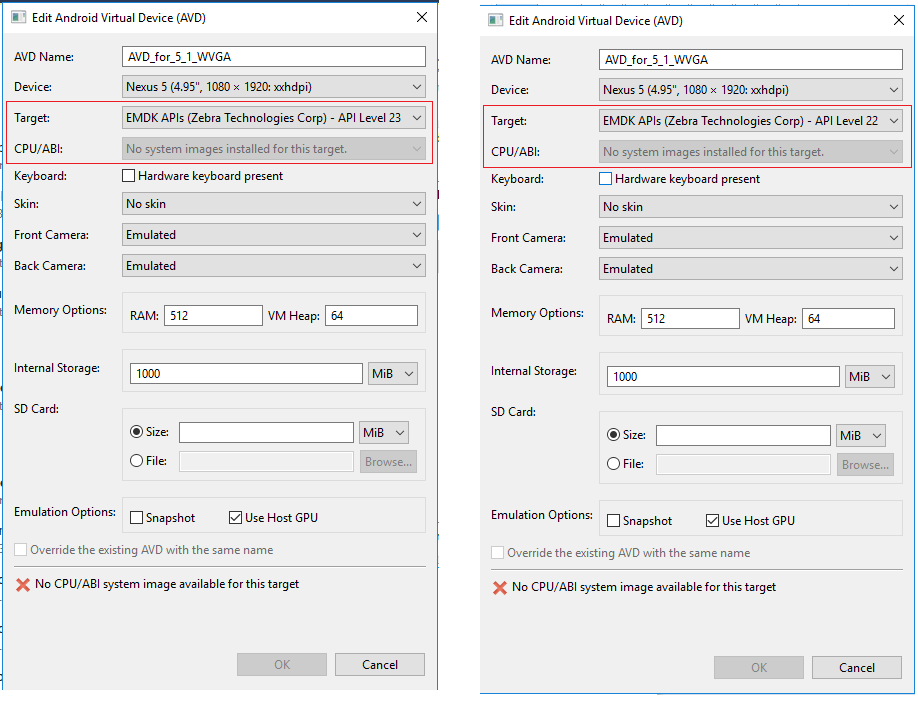Click the AVD Name field showing AVD_for_5_1_WVGA

[x=272, y=56]
